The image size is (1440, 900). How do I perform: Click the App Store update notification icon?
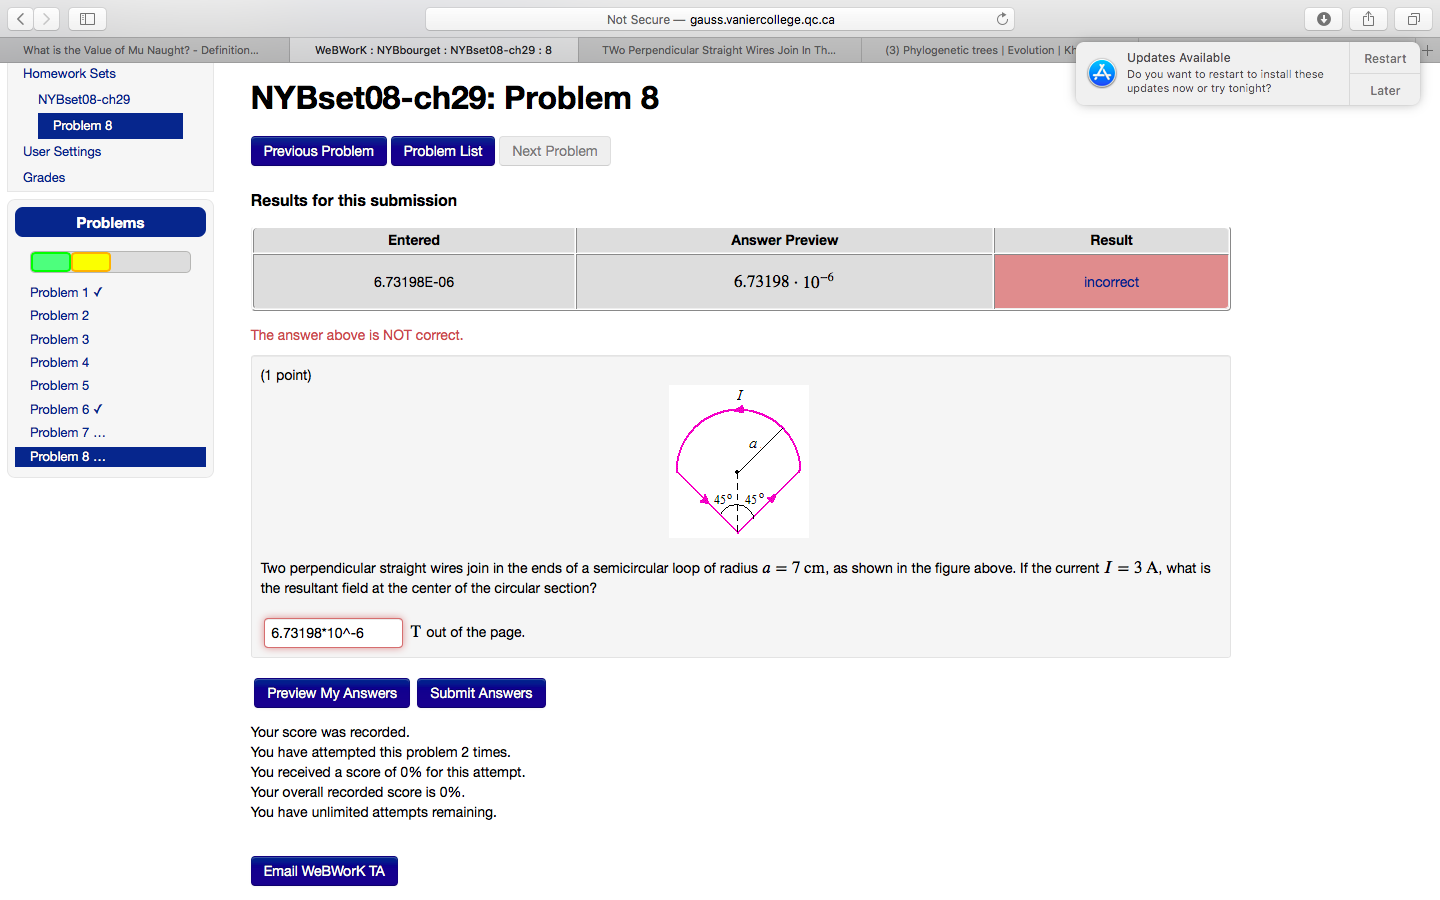[1101, 72]
